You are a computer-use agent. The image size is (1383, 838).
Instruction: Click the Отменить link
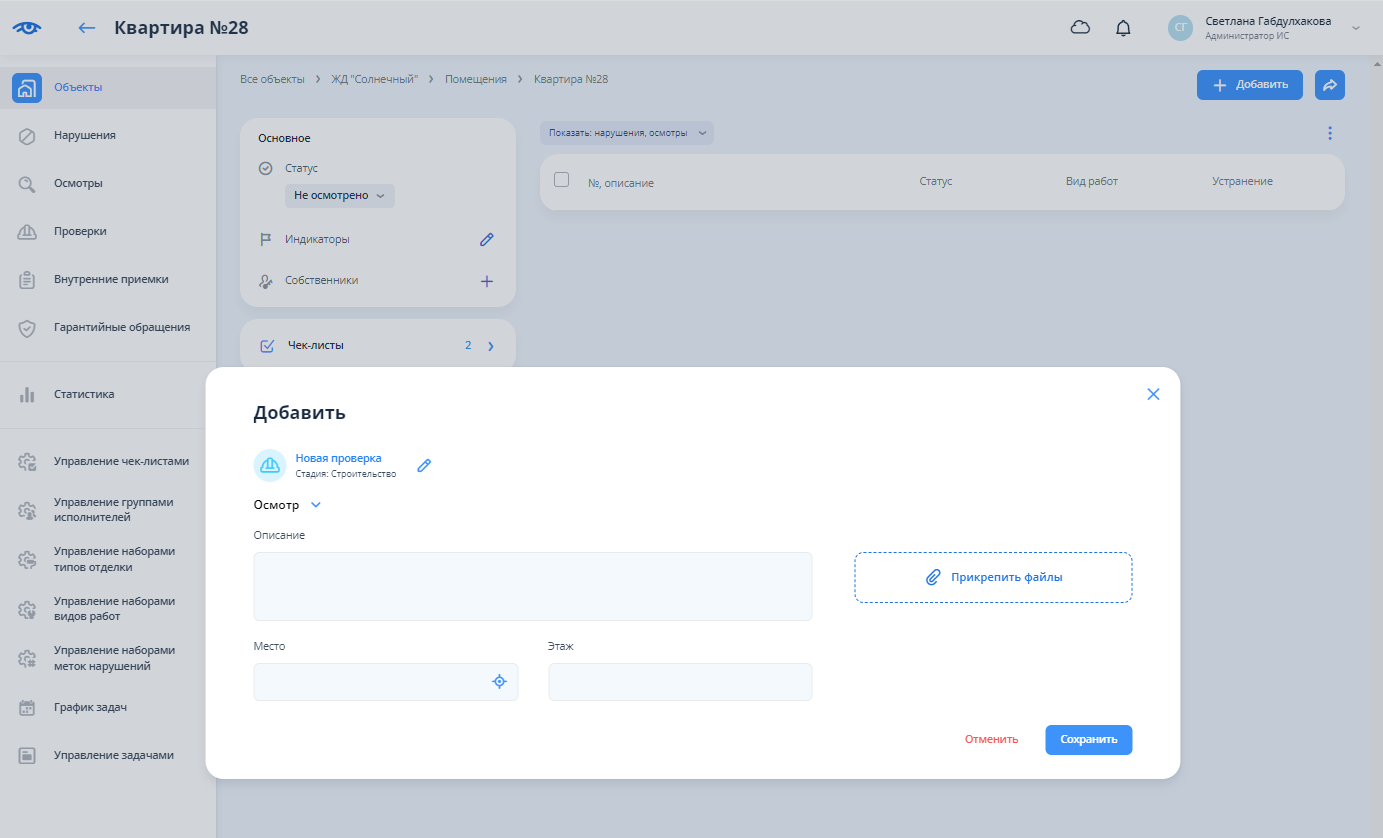[x=991, y=739]
